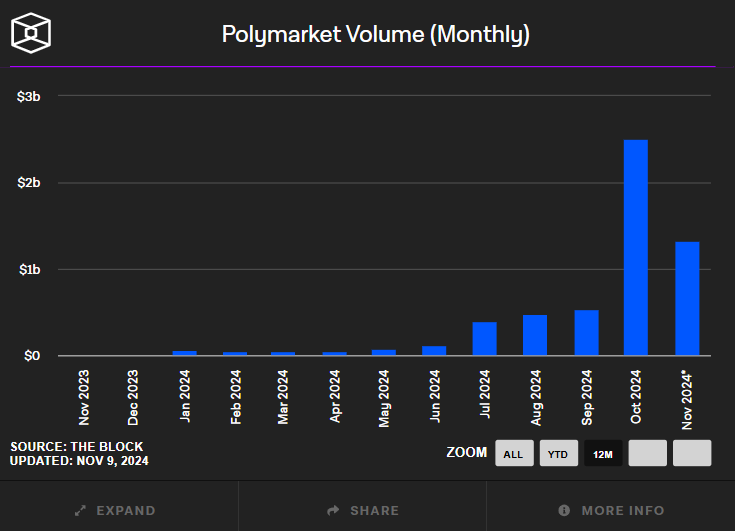Image resolution: width=735 pixels, height=531 pixels.
Task: Click the share arrow icon
Action: click(334, 511)
